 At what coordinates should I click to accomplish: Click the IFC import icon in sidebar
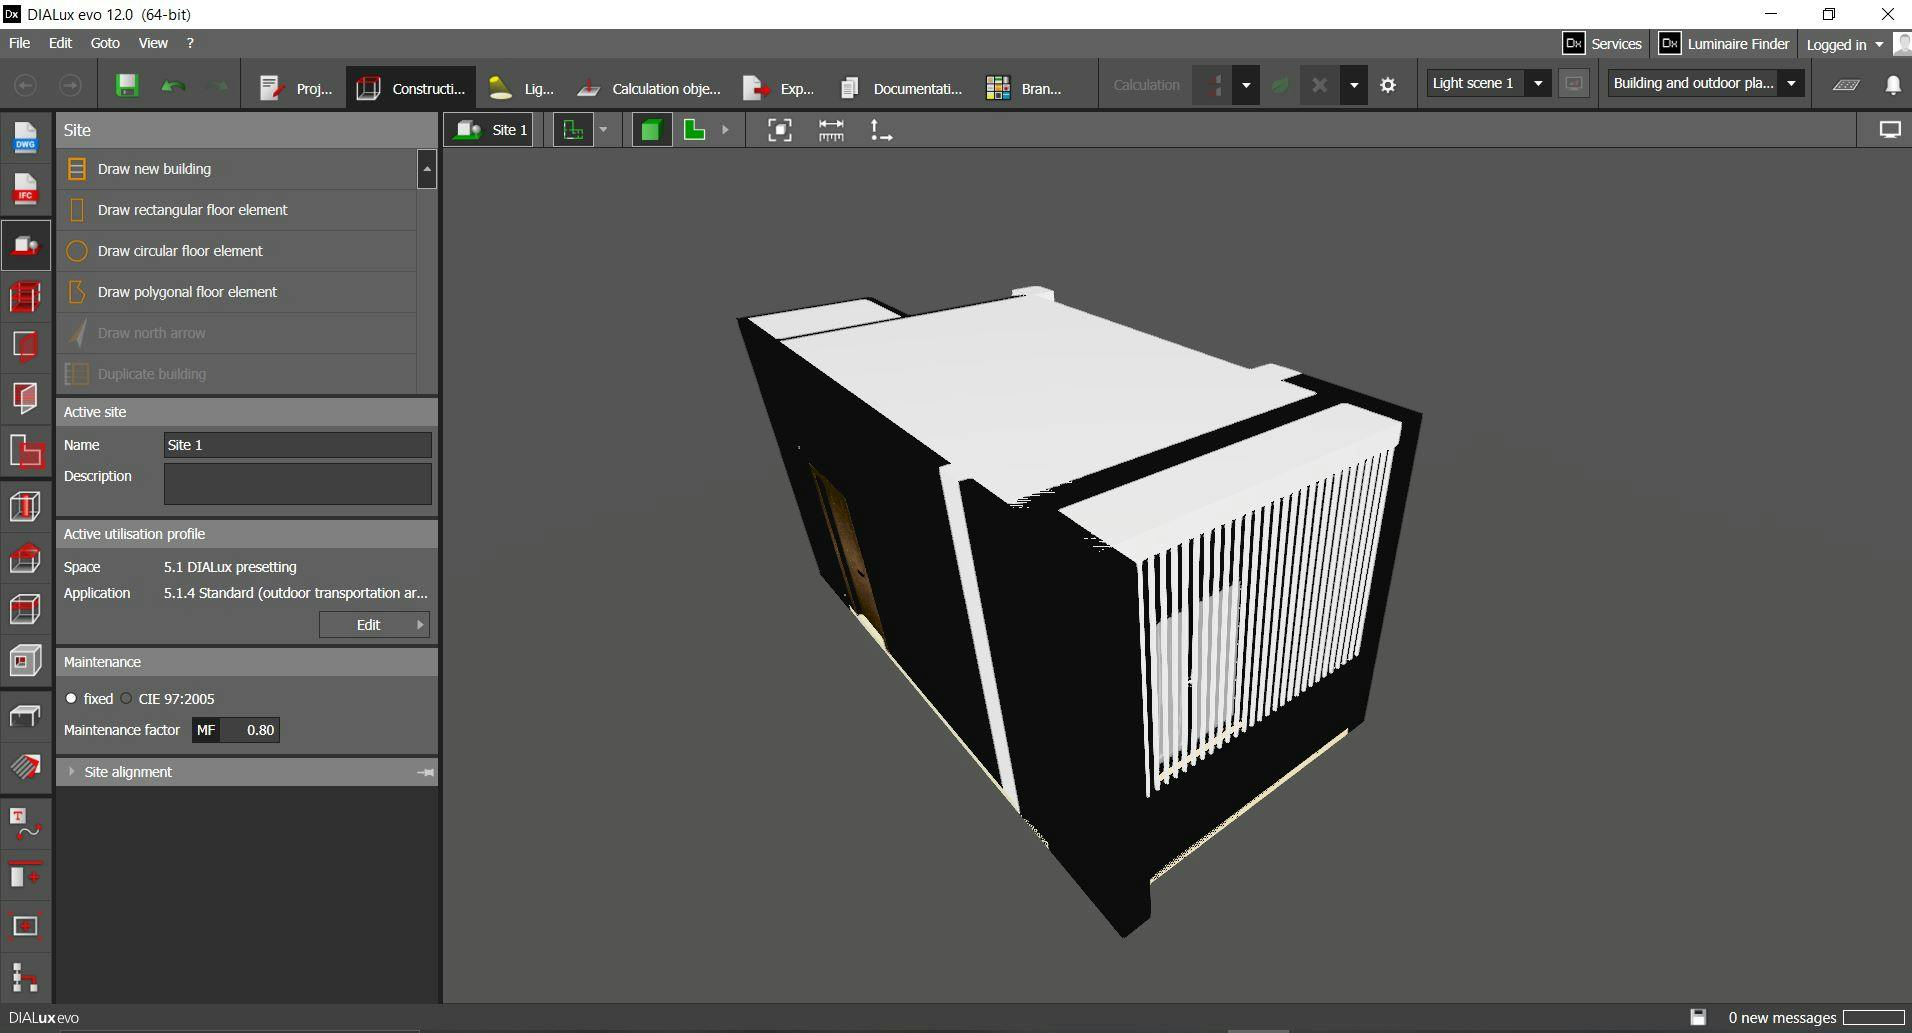pos(25,190)
